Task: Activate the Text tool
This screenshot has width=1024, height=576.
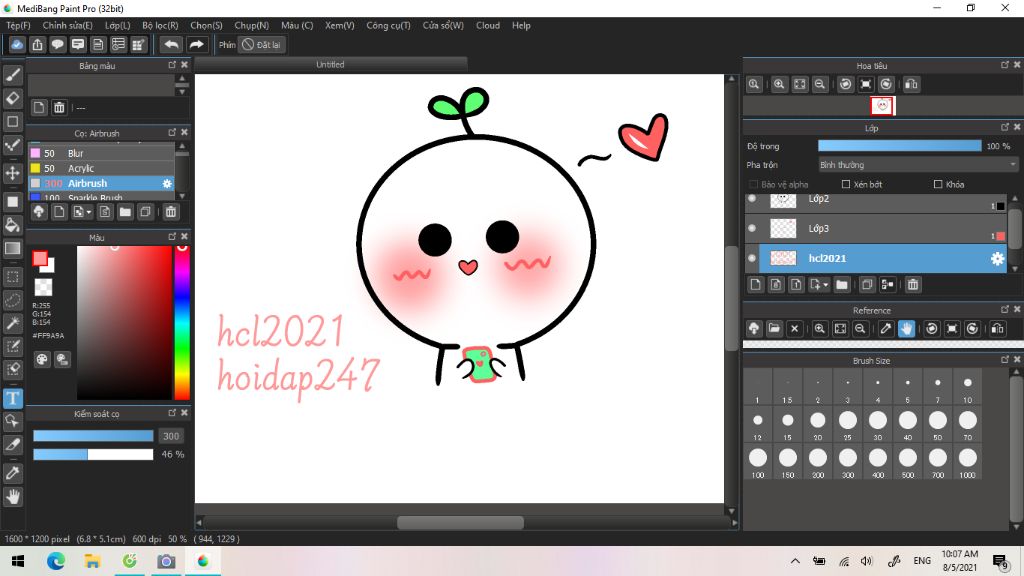Action: point(12,398)
